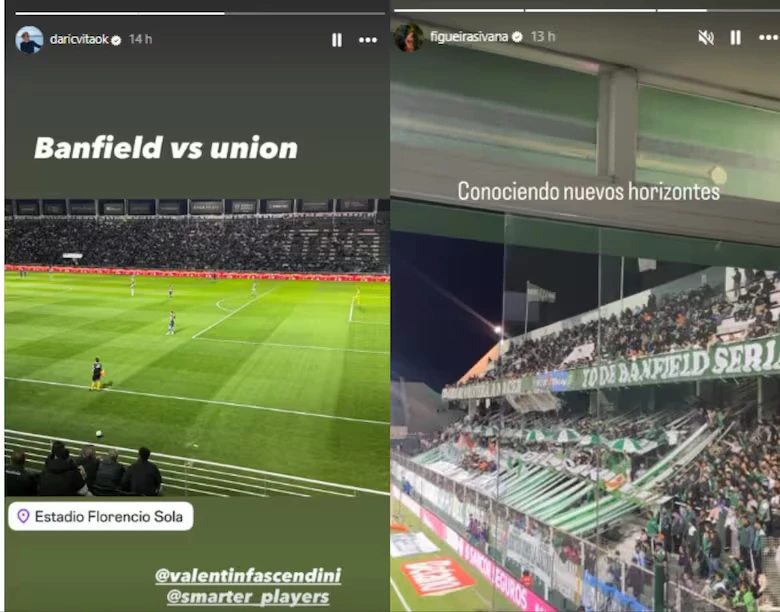Screen dimensions: 780x612
Task: Open the @smarter_players mention
Action: pyautogui.click(x=248, y=597)
